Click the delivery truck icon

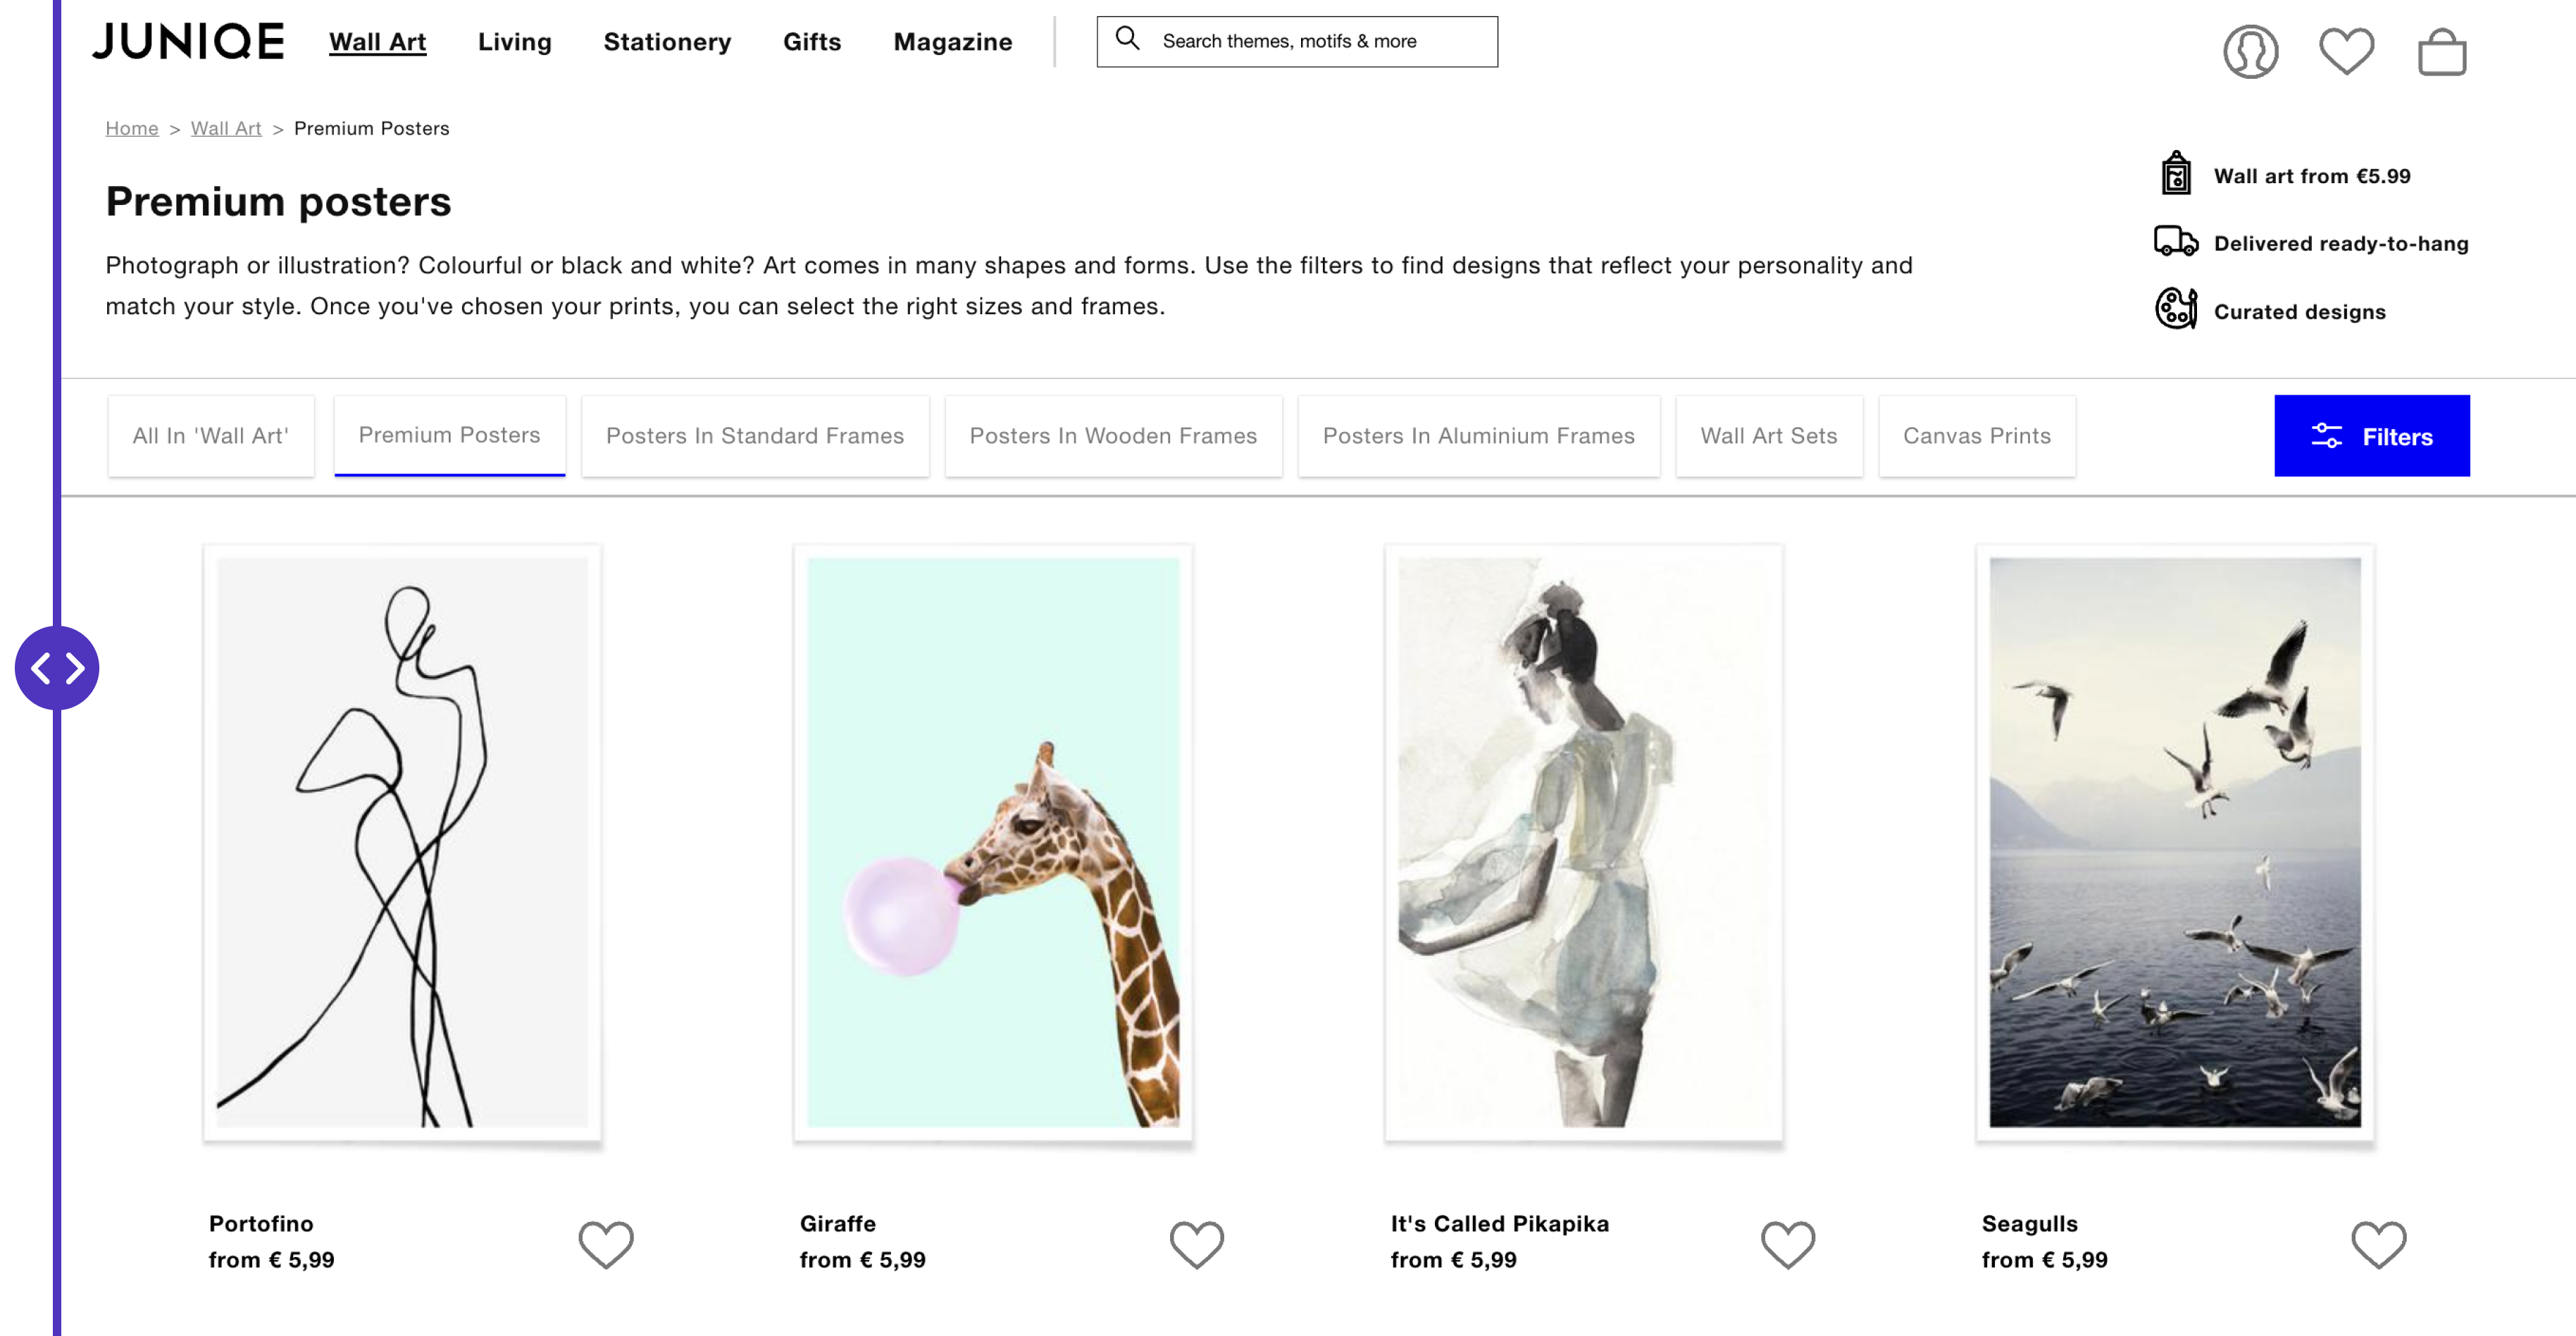(2175, 242)
